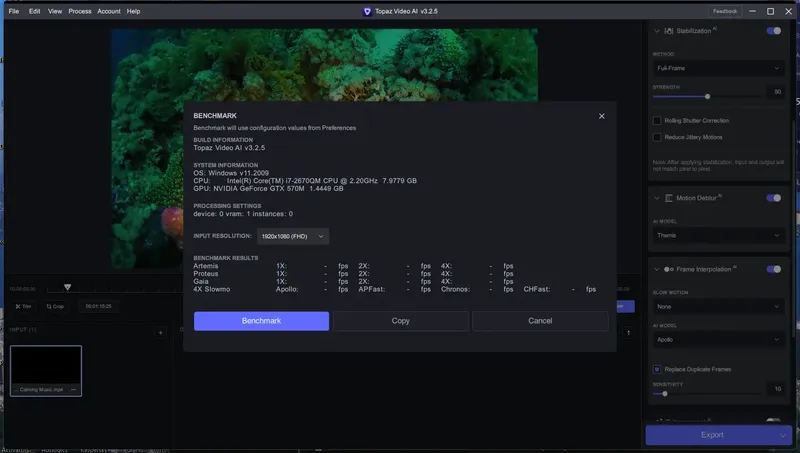
Task: Collapse the Motion Deblur section chevron
Action: tap(657, 198)
